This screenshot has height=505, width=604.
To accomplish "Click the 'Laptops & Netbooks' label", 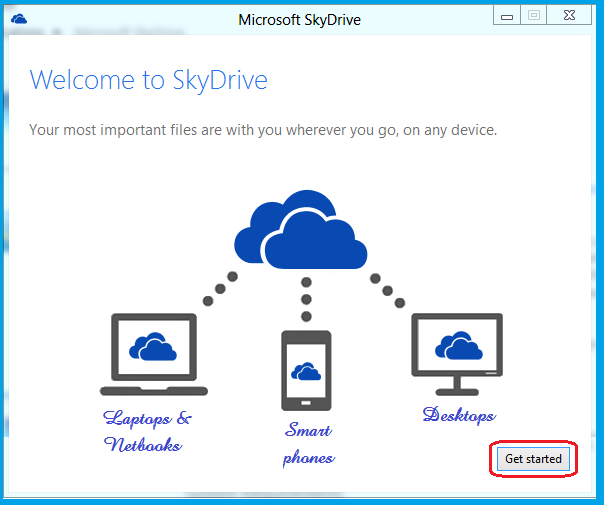I will (147, 431).
